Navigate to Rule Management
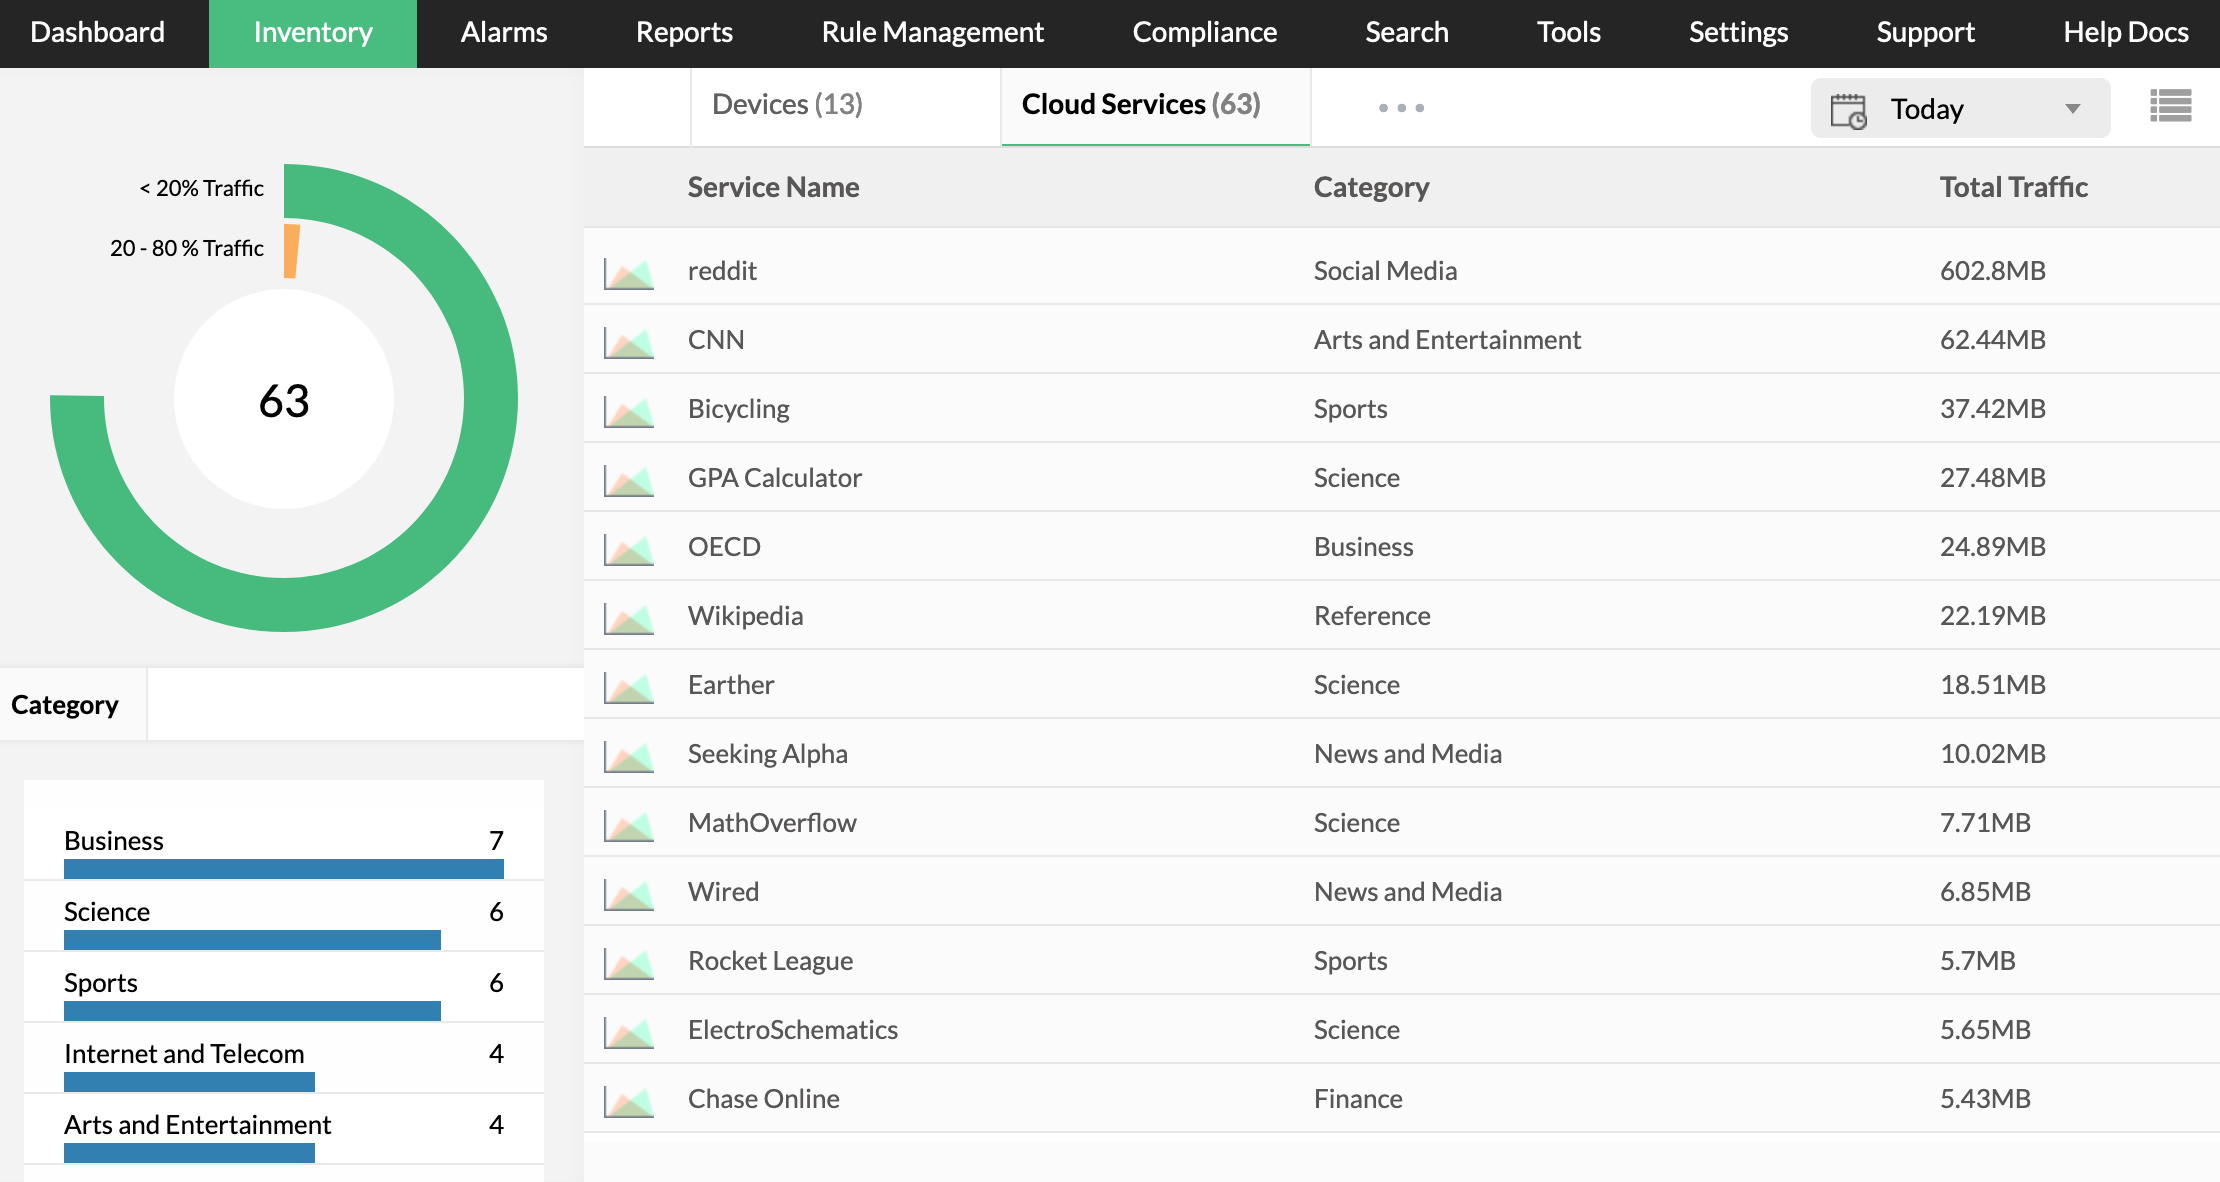Image resolution: width=2220 pixels, height=1182 pixels. click(x=931, y=31)
